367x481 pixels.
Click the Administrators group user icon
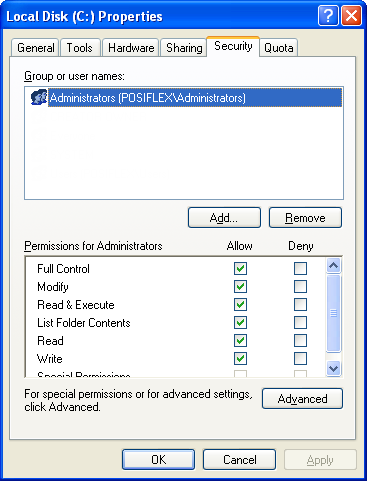39,97
